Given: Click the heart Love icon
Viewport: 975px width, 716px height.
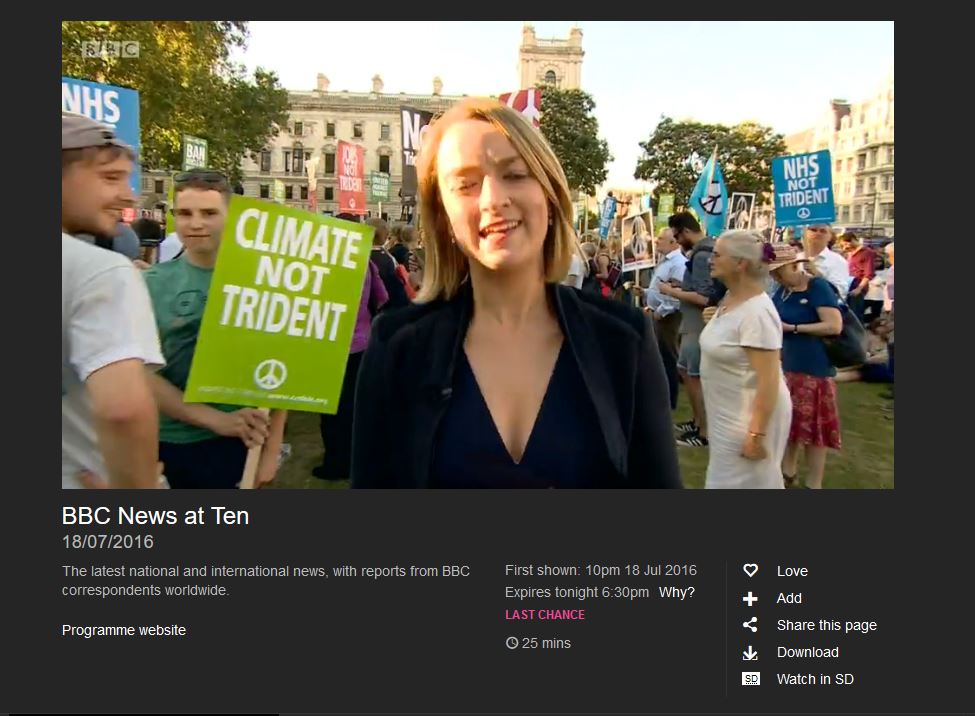Looking at the screenshot, I should pyautogui.click(x=751, y=570).
